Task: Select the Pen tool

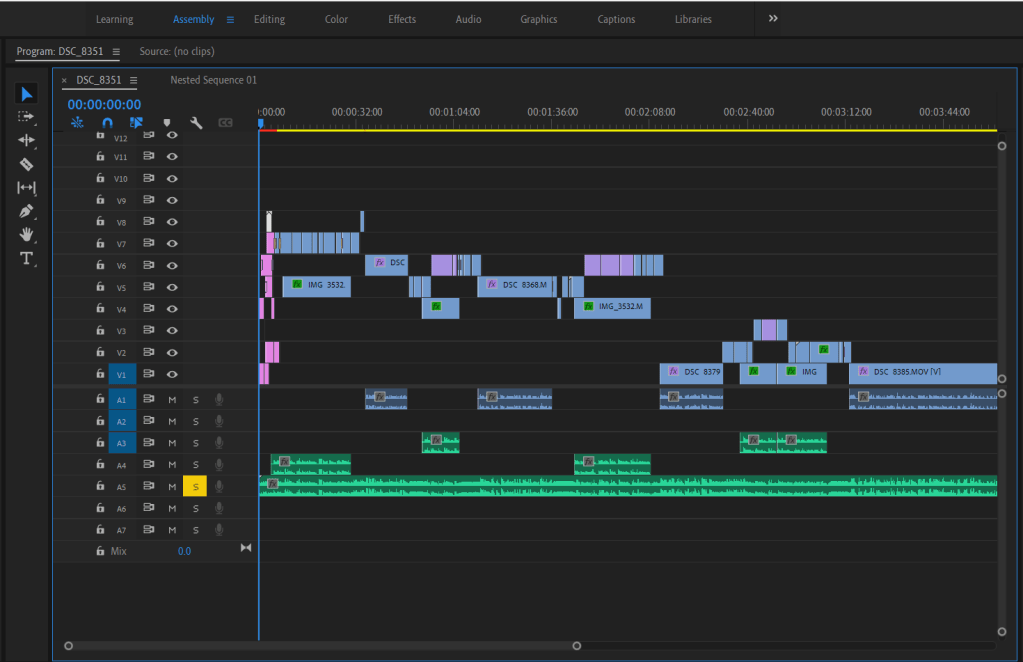Action: (x=27, y=211)
